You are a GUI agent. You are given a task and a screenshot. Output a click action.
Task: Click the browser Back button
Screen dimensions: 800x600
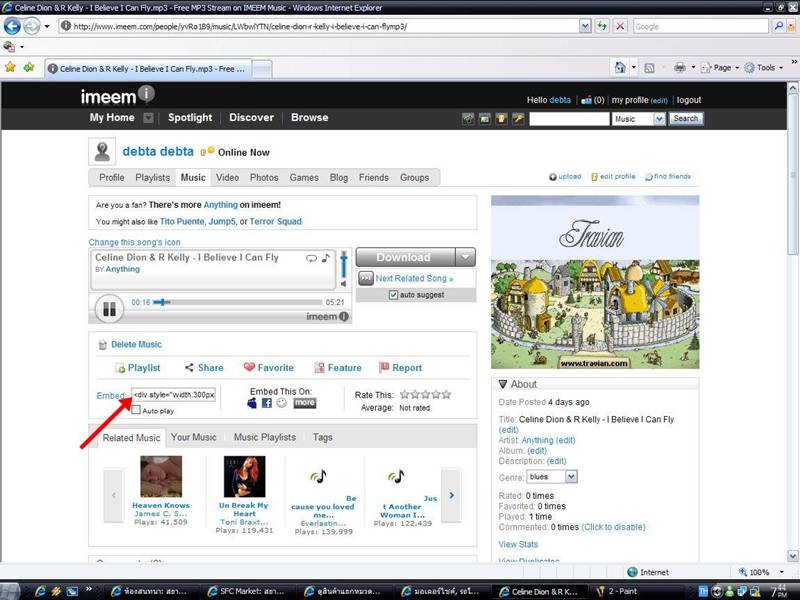(x=12, y=26)
